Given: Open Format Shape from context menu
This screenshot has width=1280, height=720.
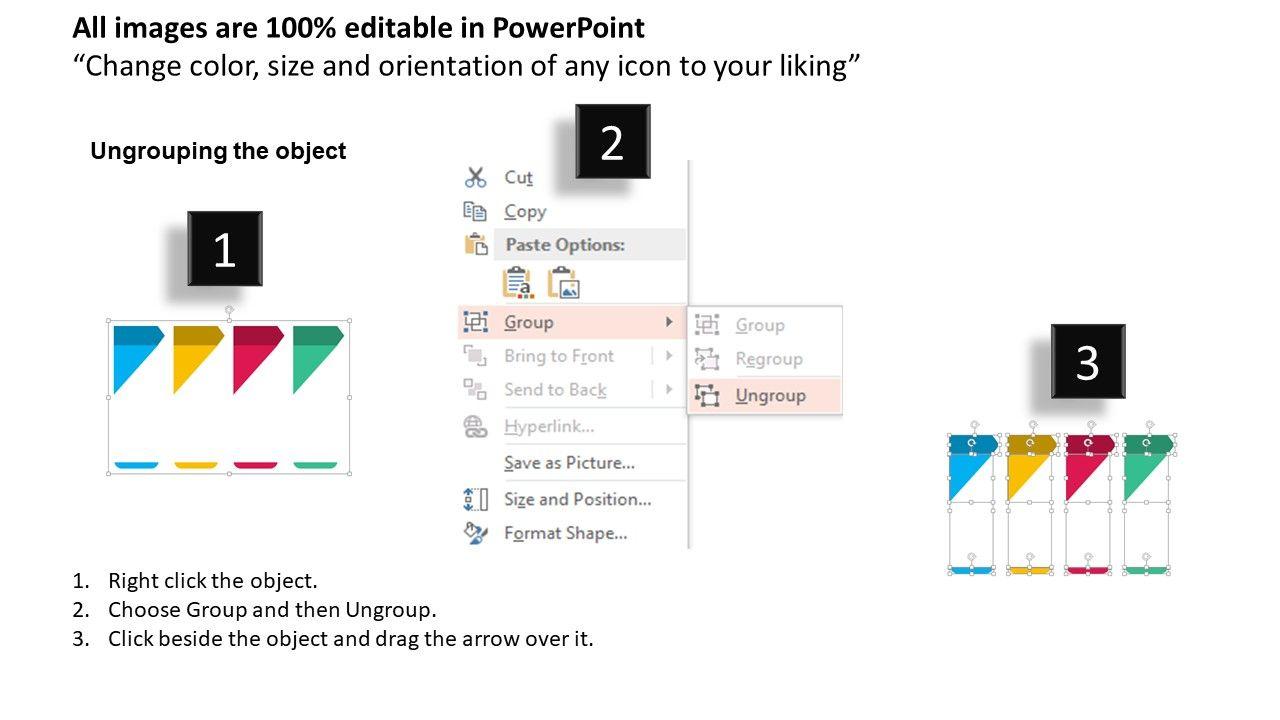Looking at the screenshot, I should pyautogui.click(x=565, y=533).
